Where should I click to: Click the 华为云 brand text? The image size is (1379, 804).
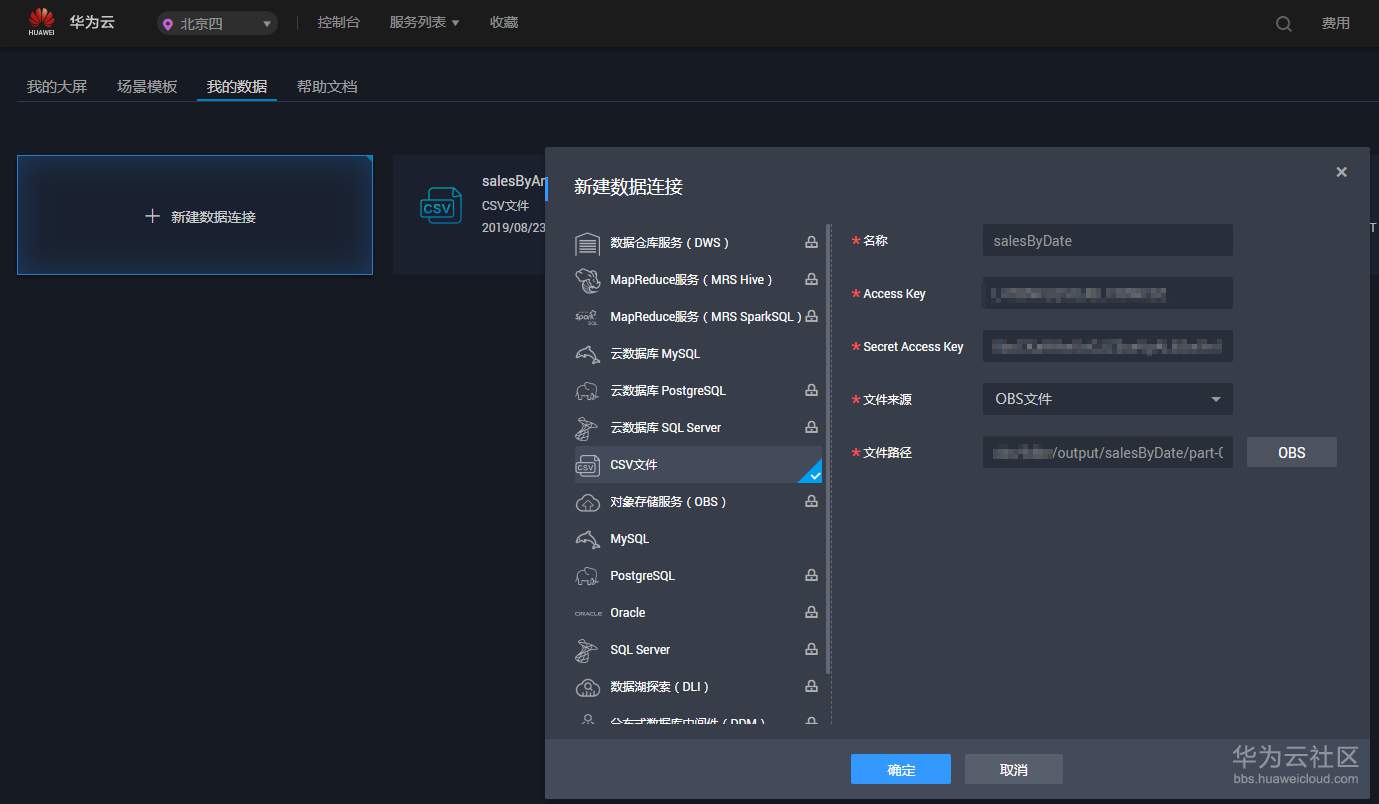point(92,22)
